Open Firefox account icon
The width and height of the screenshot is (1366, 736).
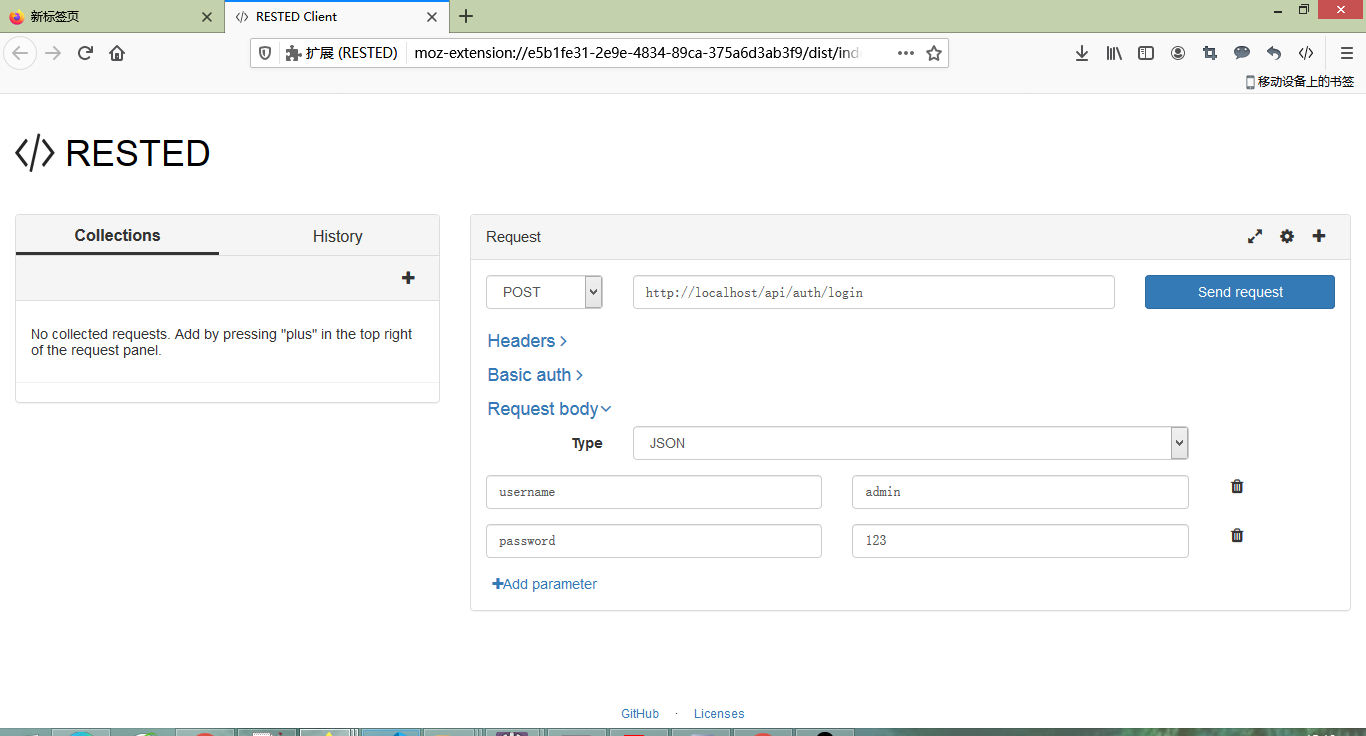click(x=1178, y=53)
